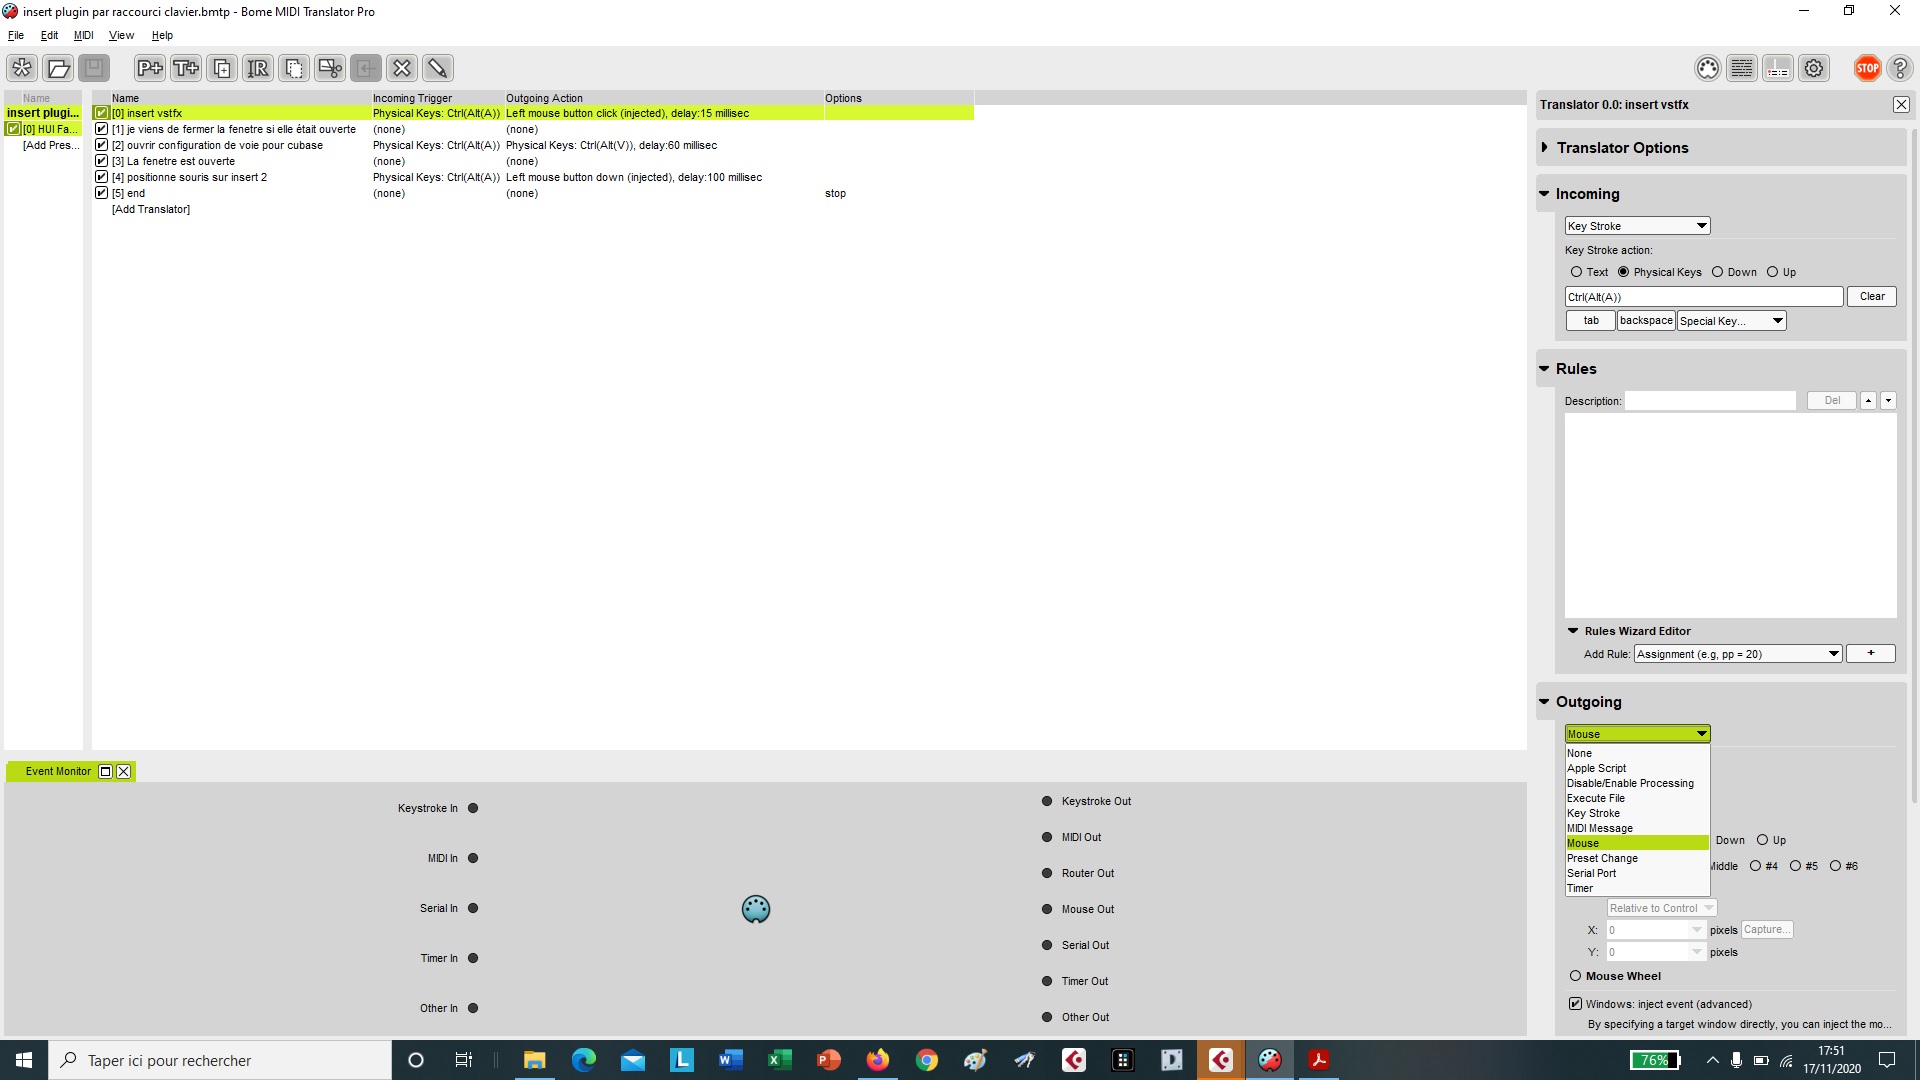Viewport: 1920px width, 1080px height.
Task: Select the Add Preset (P+) tool
Action: point(150,68)
